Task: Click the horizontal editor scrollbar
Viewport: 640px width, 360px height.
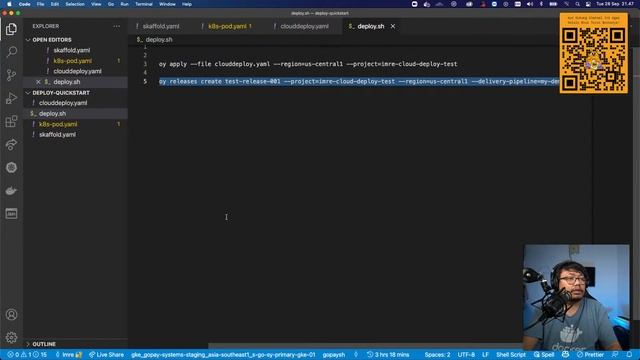Action: tap(365, 346)
